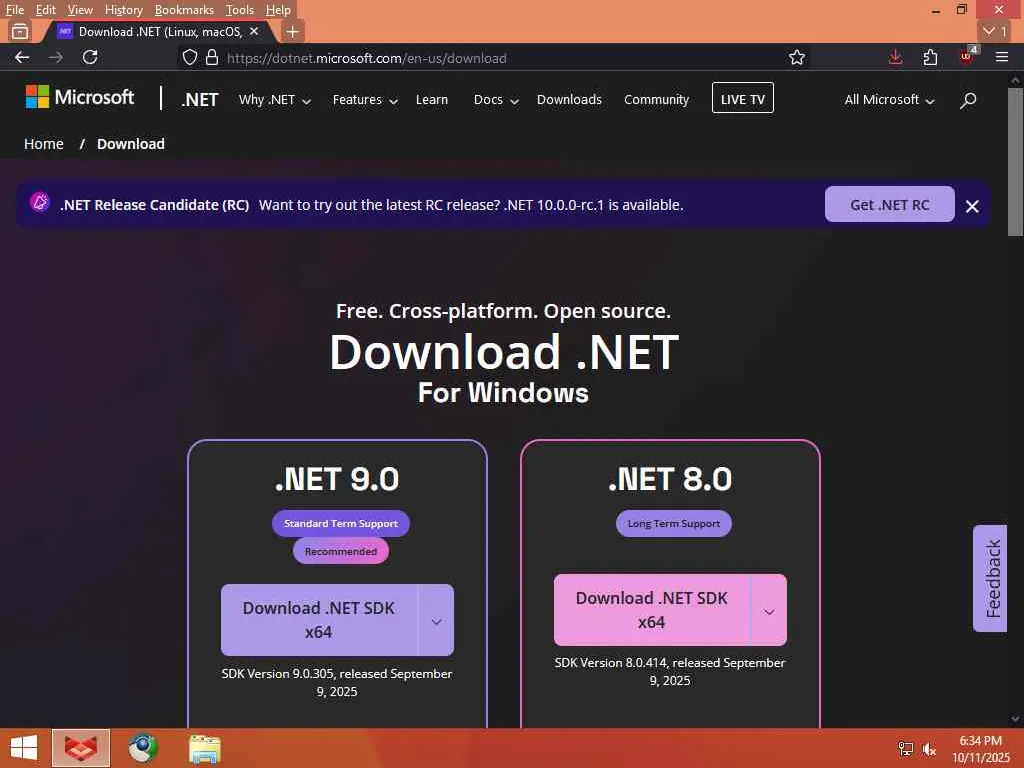Image resolution: width=1024 pixels, height=768 pixels.
Task: Open the File menu
Action: pos(14,10)
